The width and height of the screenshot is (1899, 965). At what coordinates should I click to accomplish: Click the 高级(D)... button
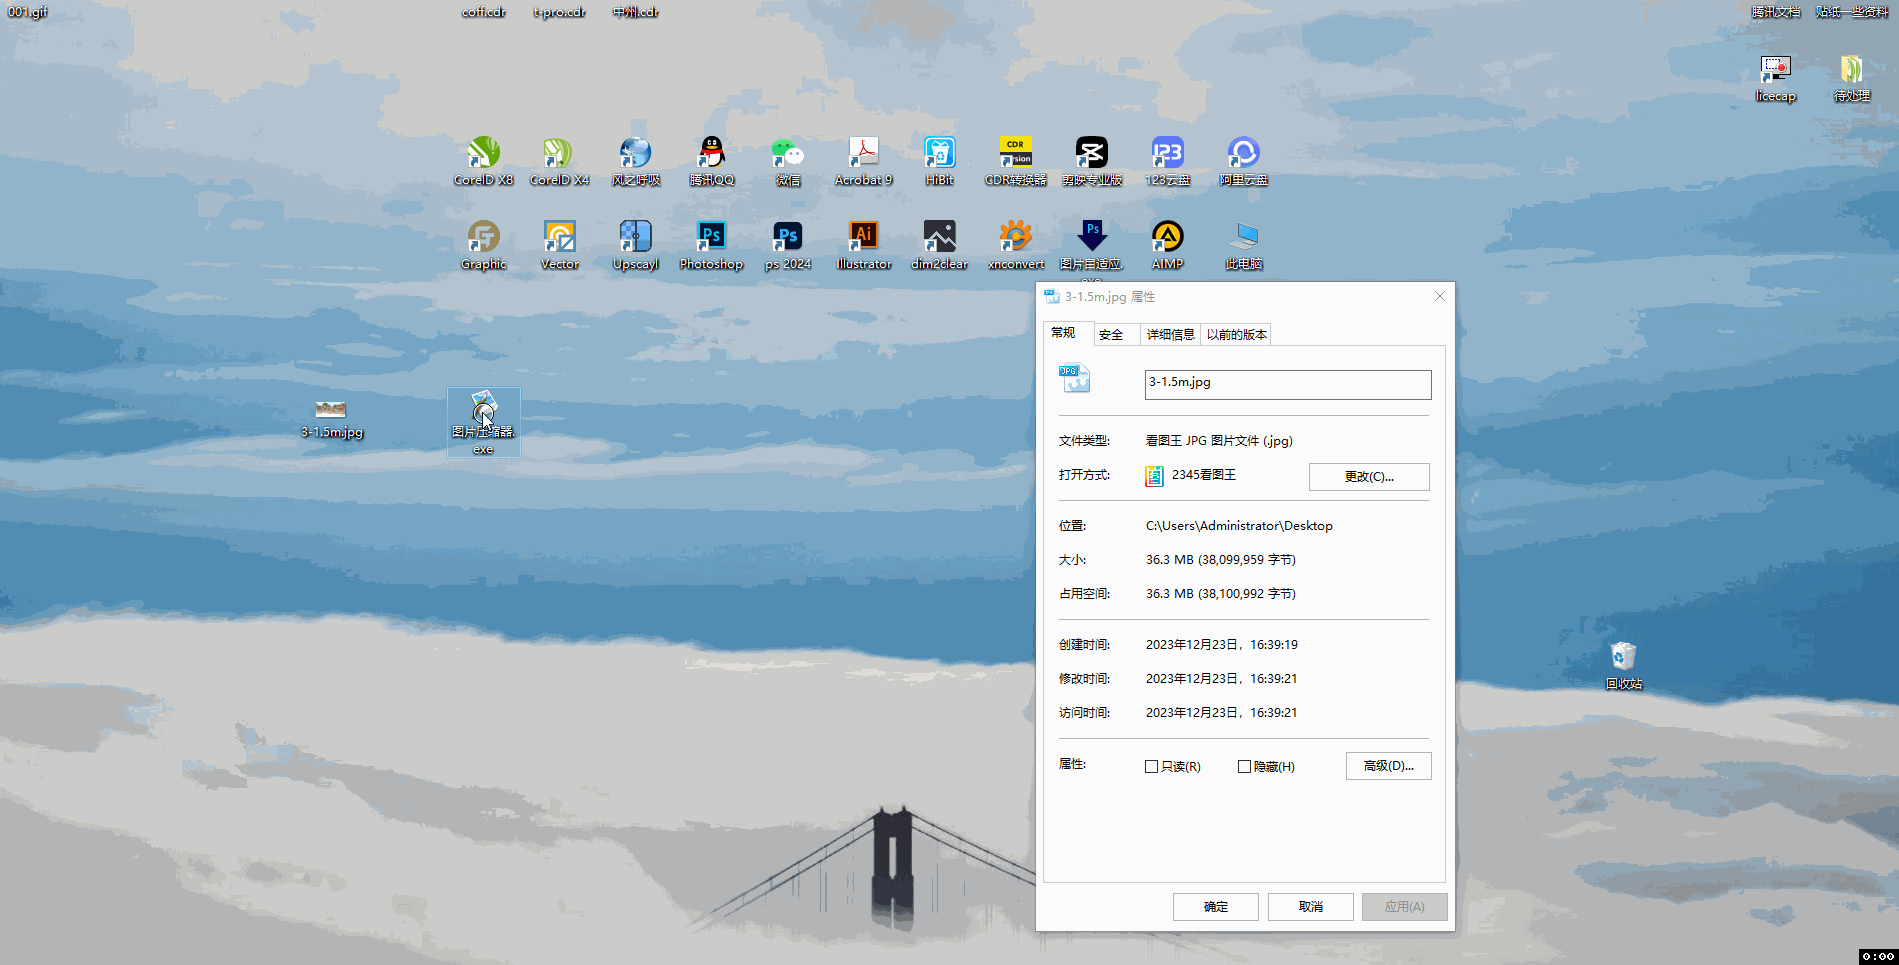1388,766
